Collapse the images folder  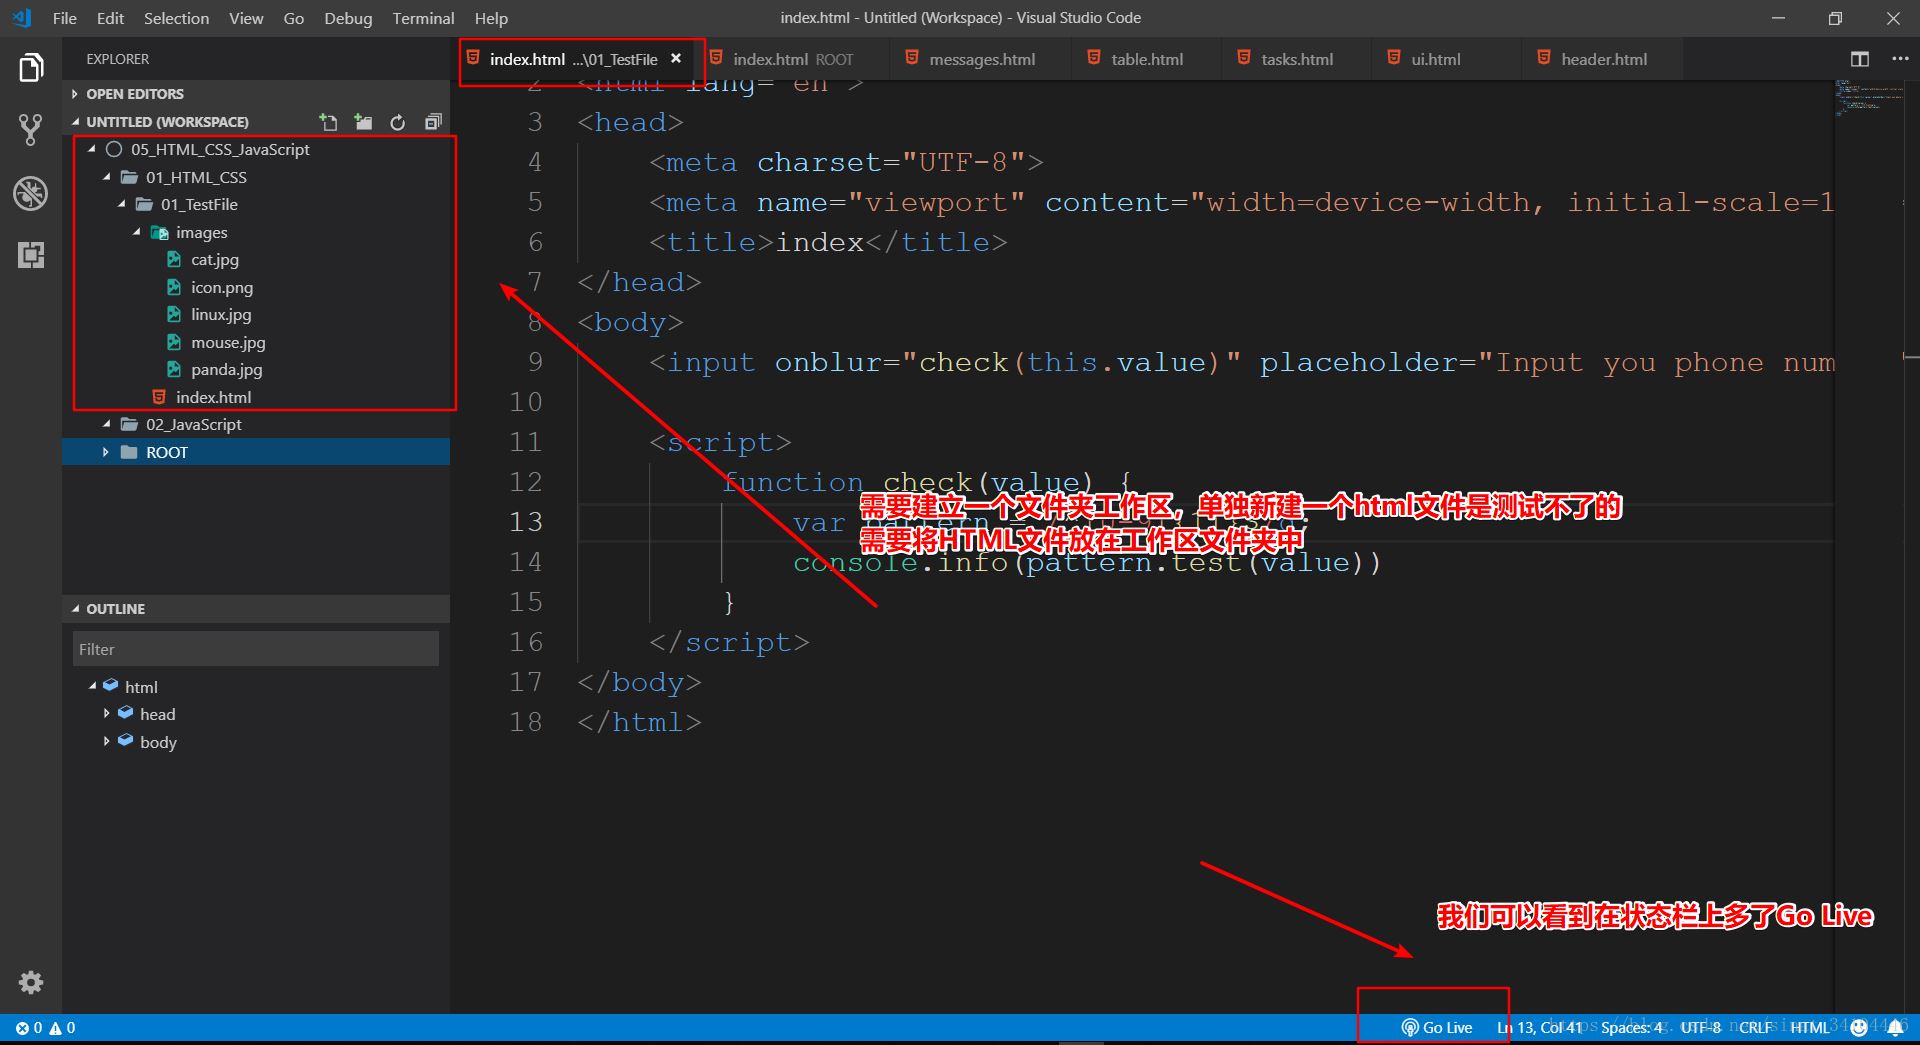(137, 232)
